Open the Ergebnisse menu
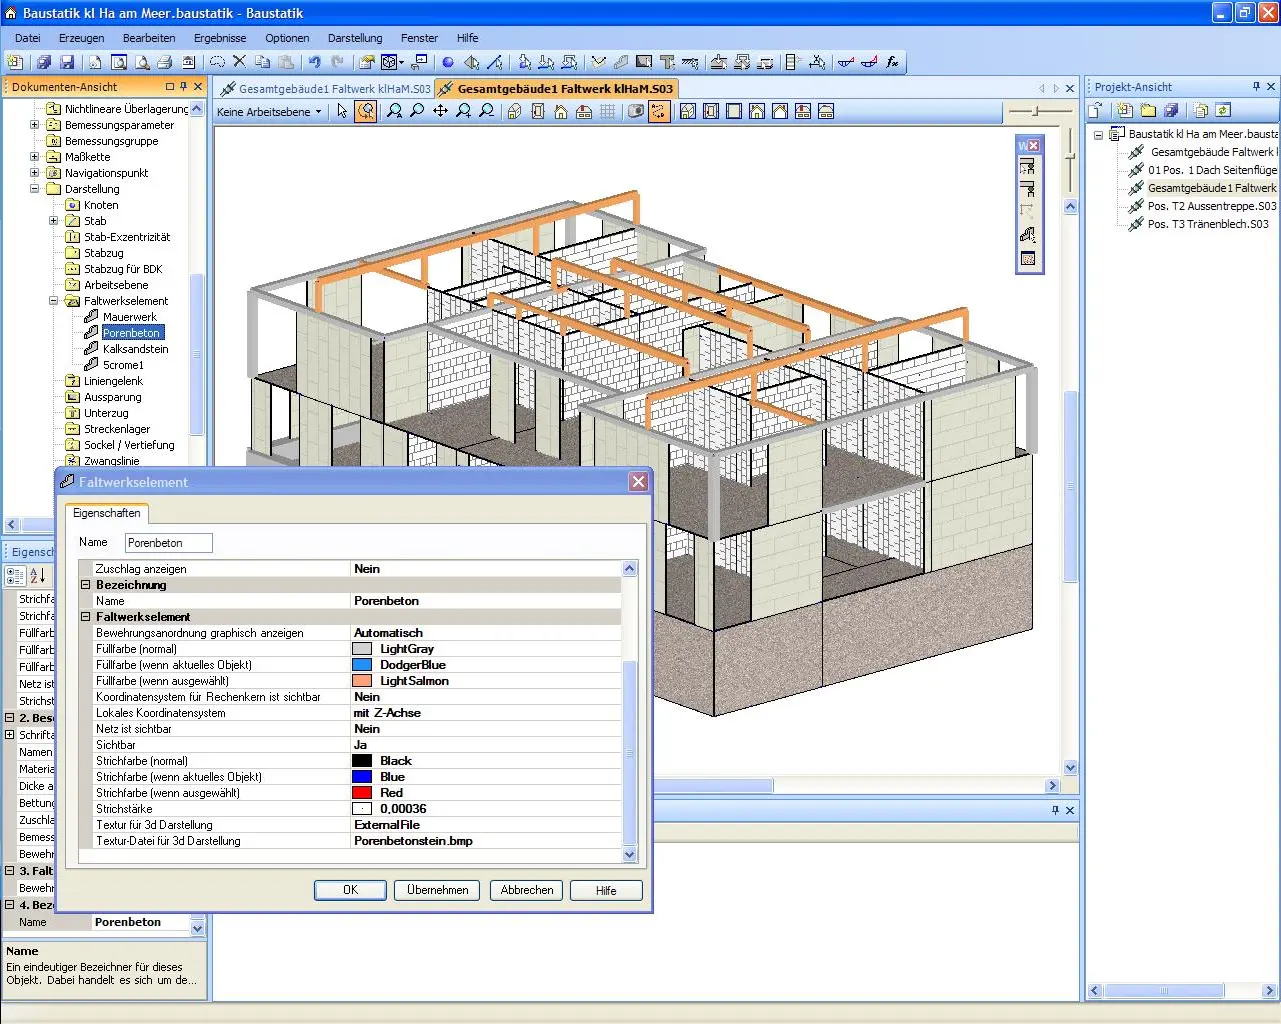 [220, 38]
